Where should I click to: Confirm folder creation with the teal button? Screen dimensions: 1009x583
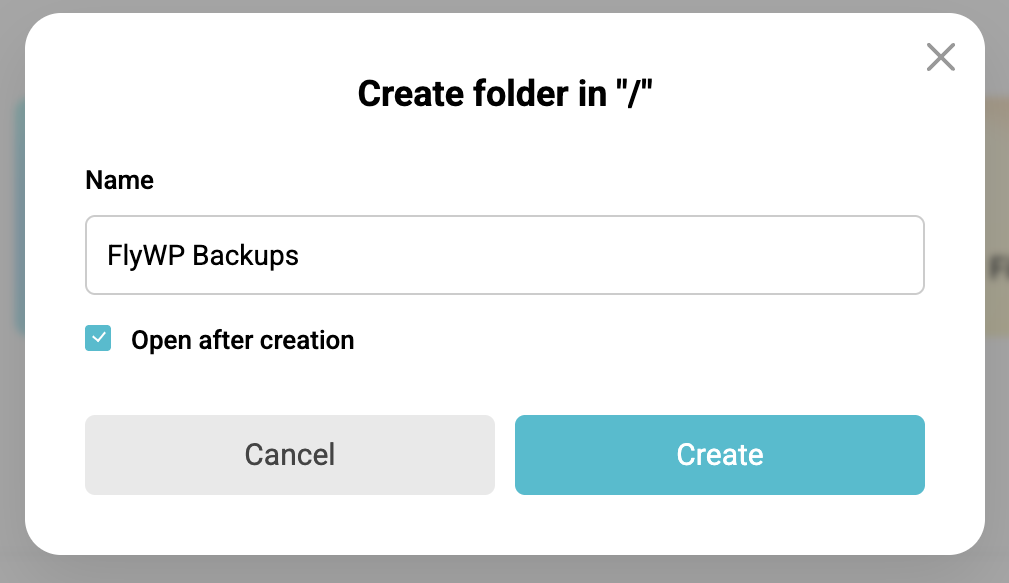[719, 455]
